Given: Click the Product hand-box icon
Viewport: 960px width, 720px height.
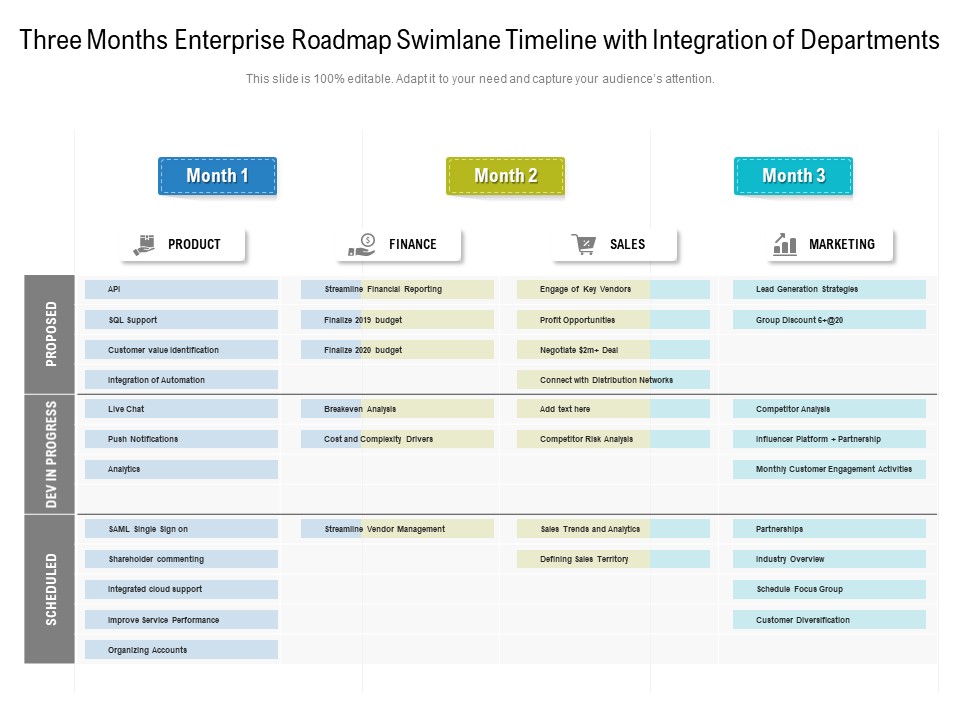Looking at the screenshot, I should 144,244.
